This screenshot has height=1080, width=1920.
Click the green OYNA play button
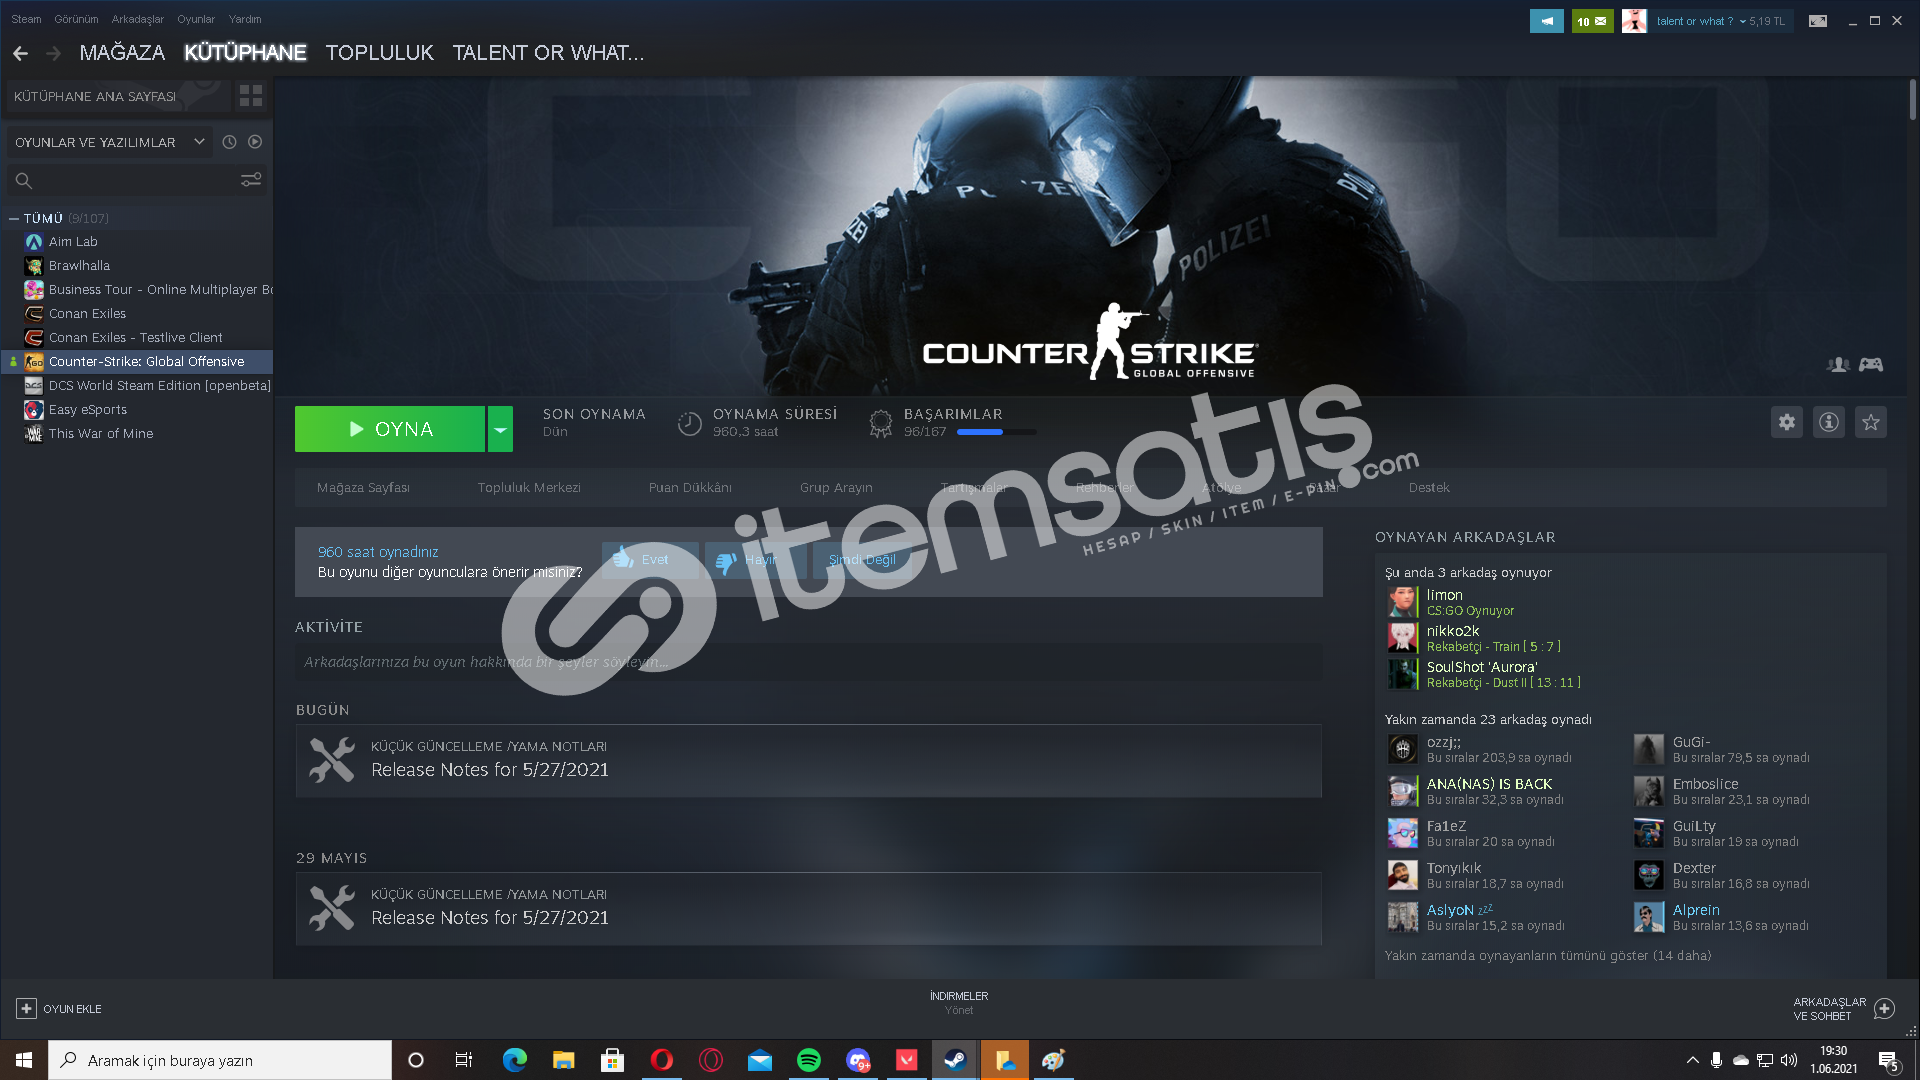390,429
